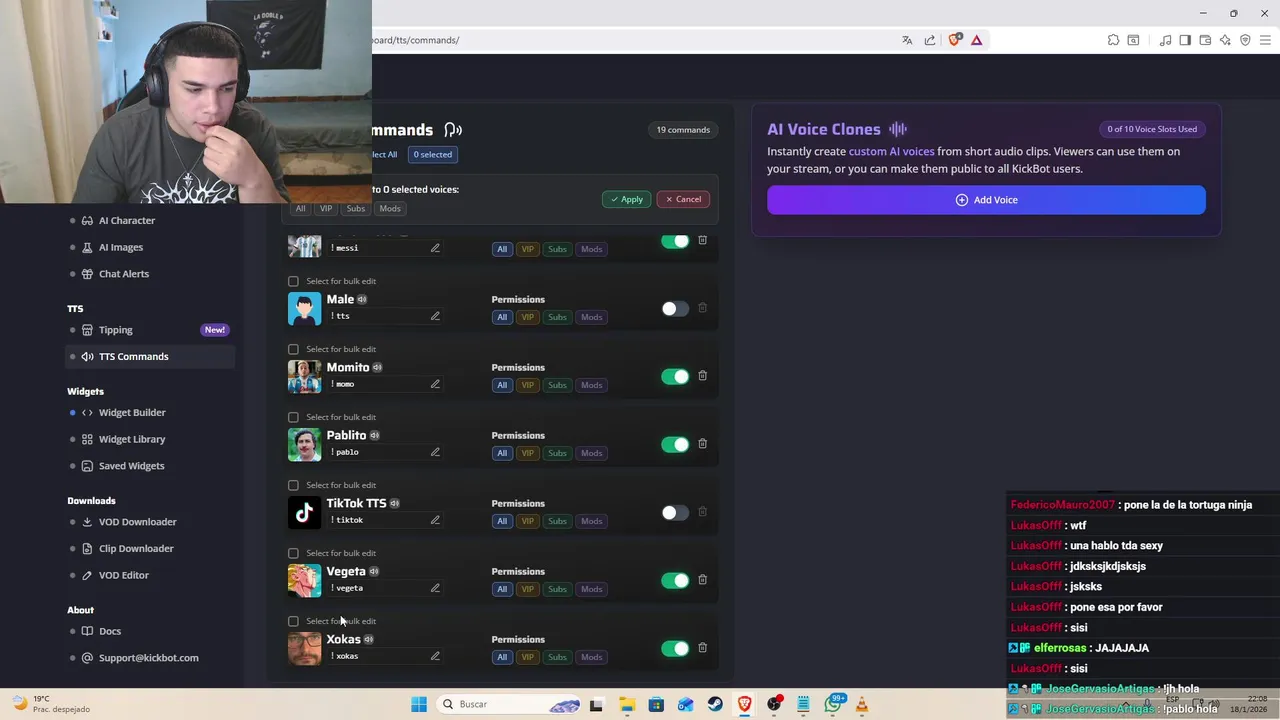Click the Cancel button for bulk edit
Screen dimensions: 1280x720
pos(683,199)
